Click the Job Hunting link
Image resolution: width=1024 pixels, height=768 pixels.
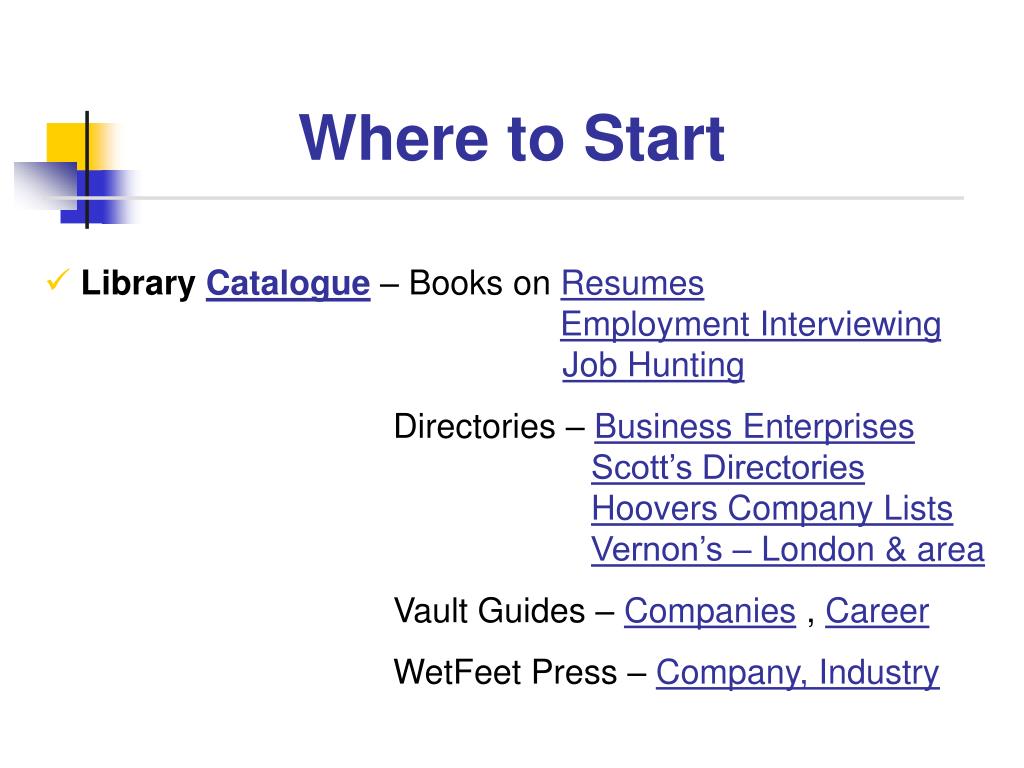point(653,366)
